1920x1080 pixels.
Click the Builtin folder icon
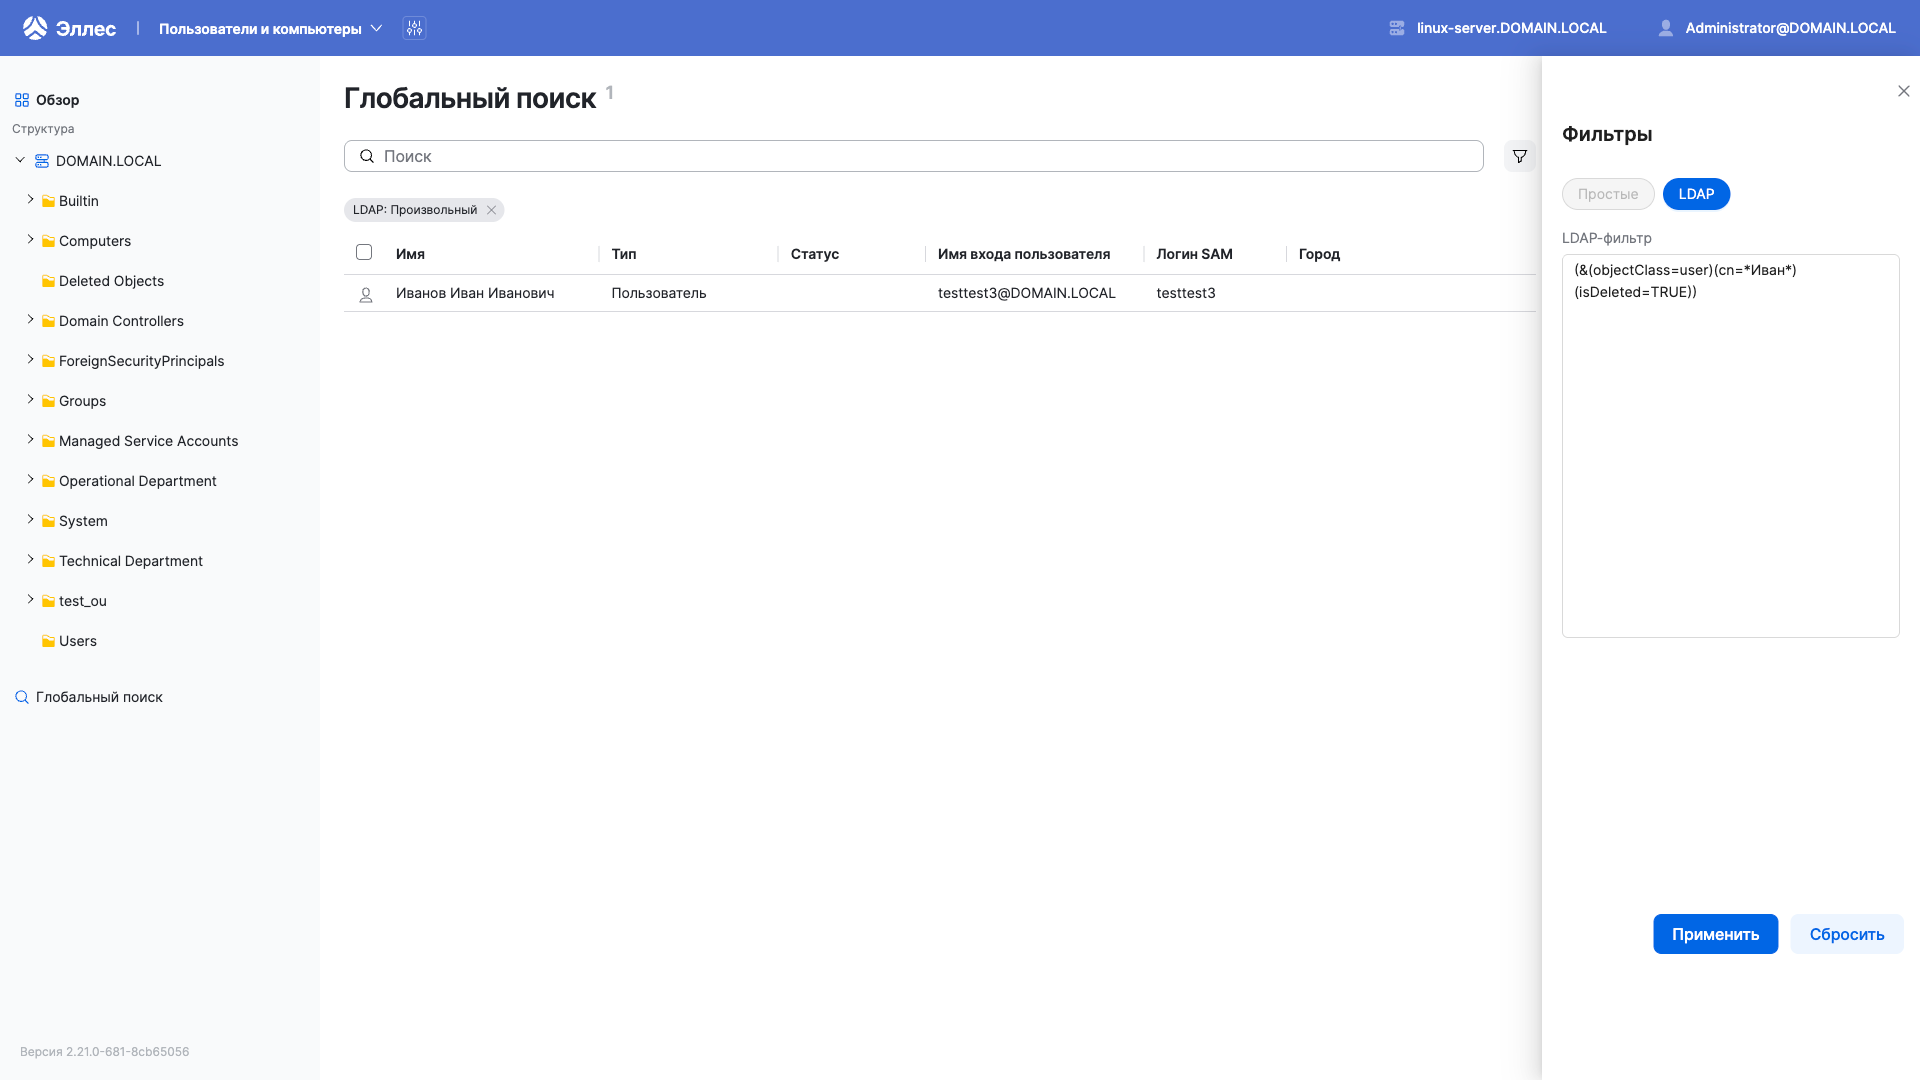click(48, 201)
